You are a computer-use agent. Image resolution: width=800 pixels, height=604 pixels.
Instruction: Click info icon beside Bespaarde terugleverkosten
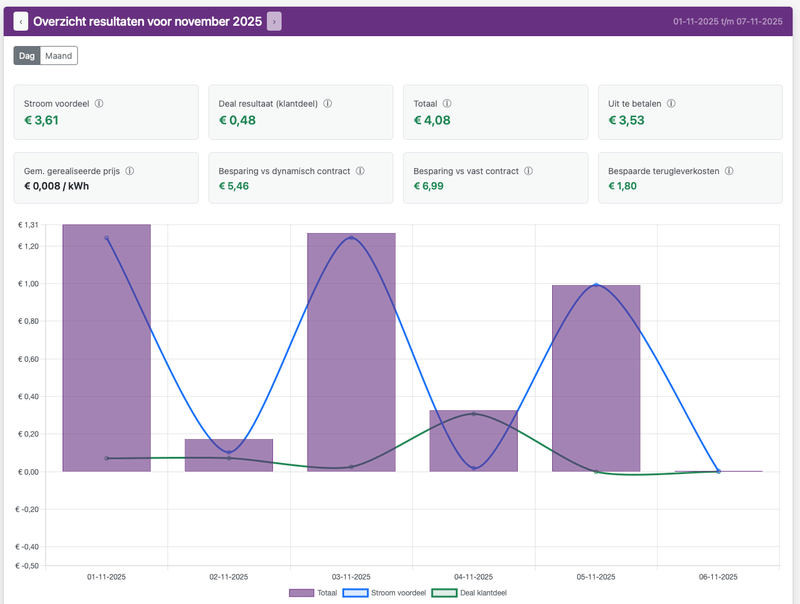coord(729,171)
